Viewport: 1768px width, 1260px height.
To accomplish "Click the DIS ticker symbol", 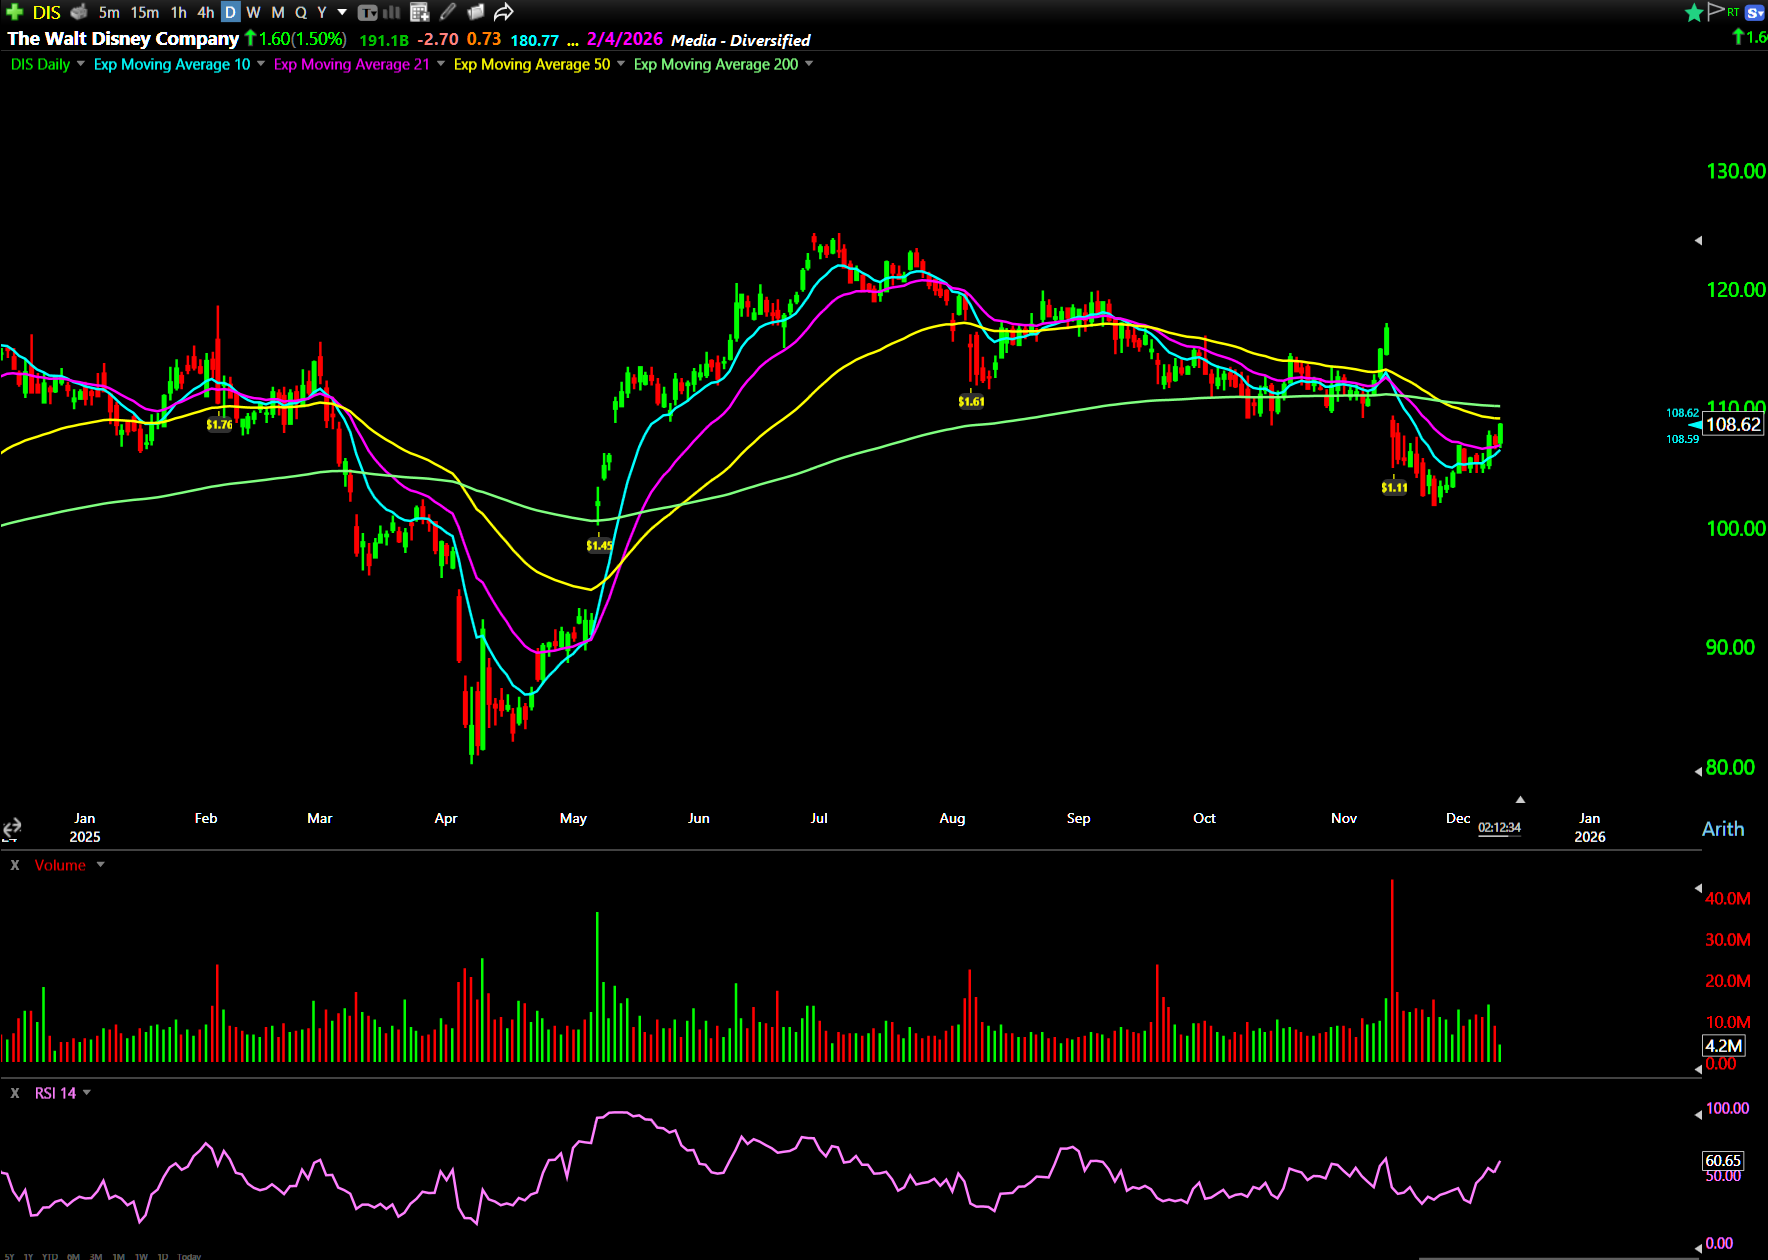I will [x=46, y=12].
